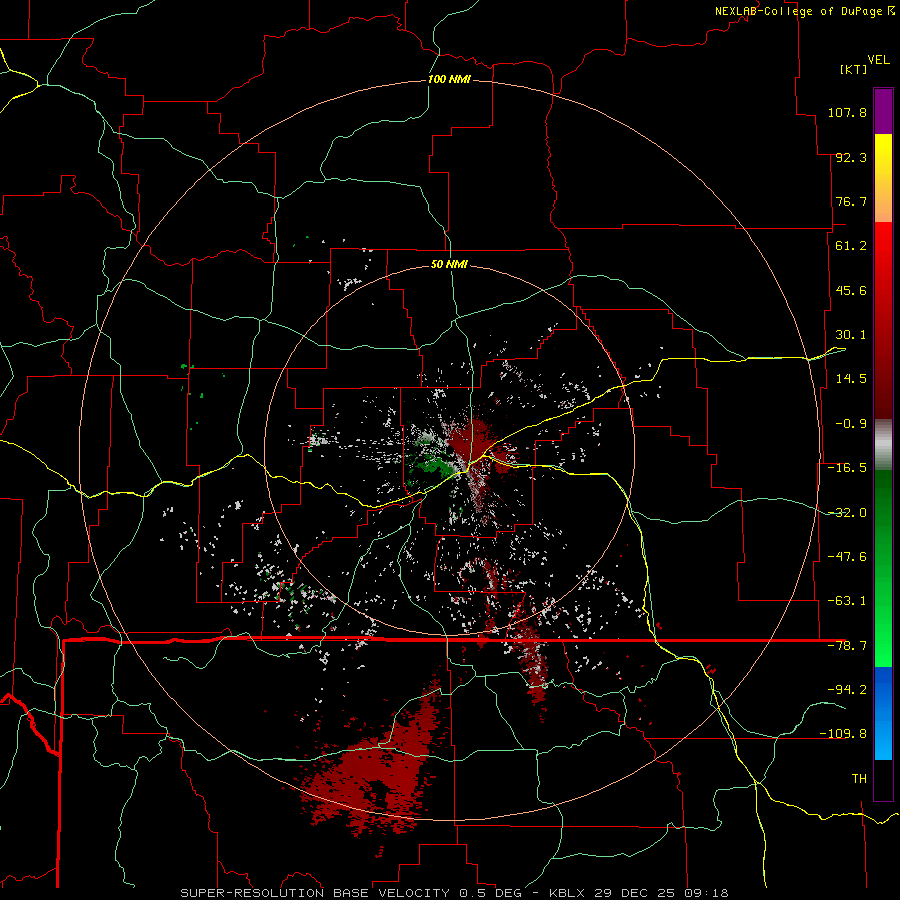This screenshot has width=900, height=900.
Task: Click the SUPER-RESOLUTION BASE VELOCITY caption
Action: pos(315,893)
